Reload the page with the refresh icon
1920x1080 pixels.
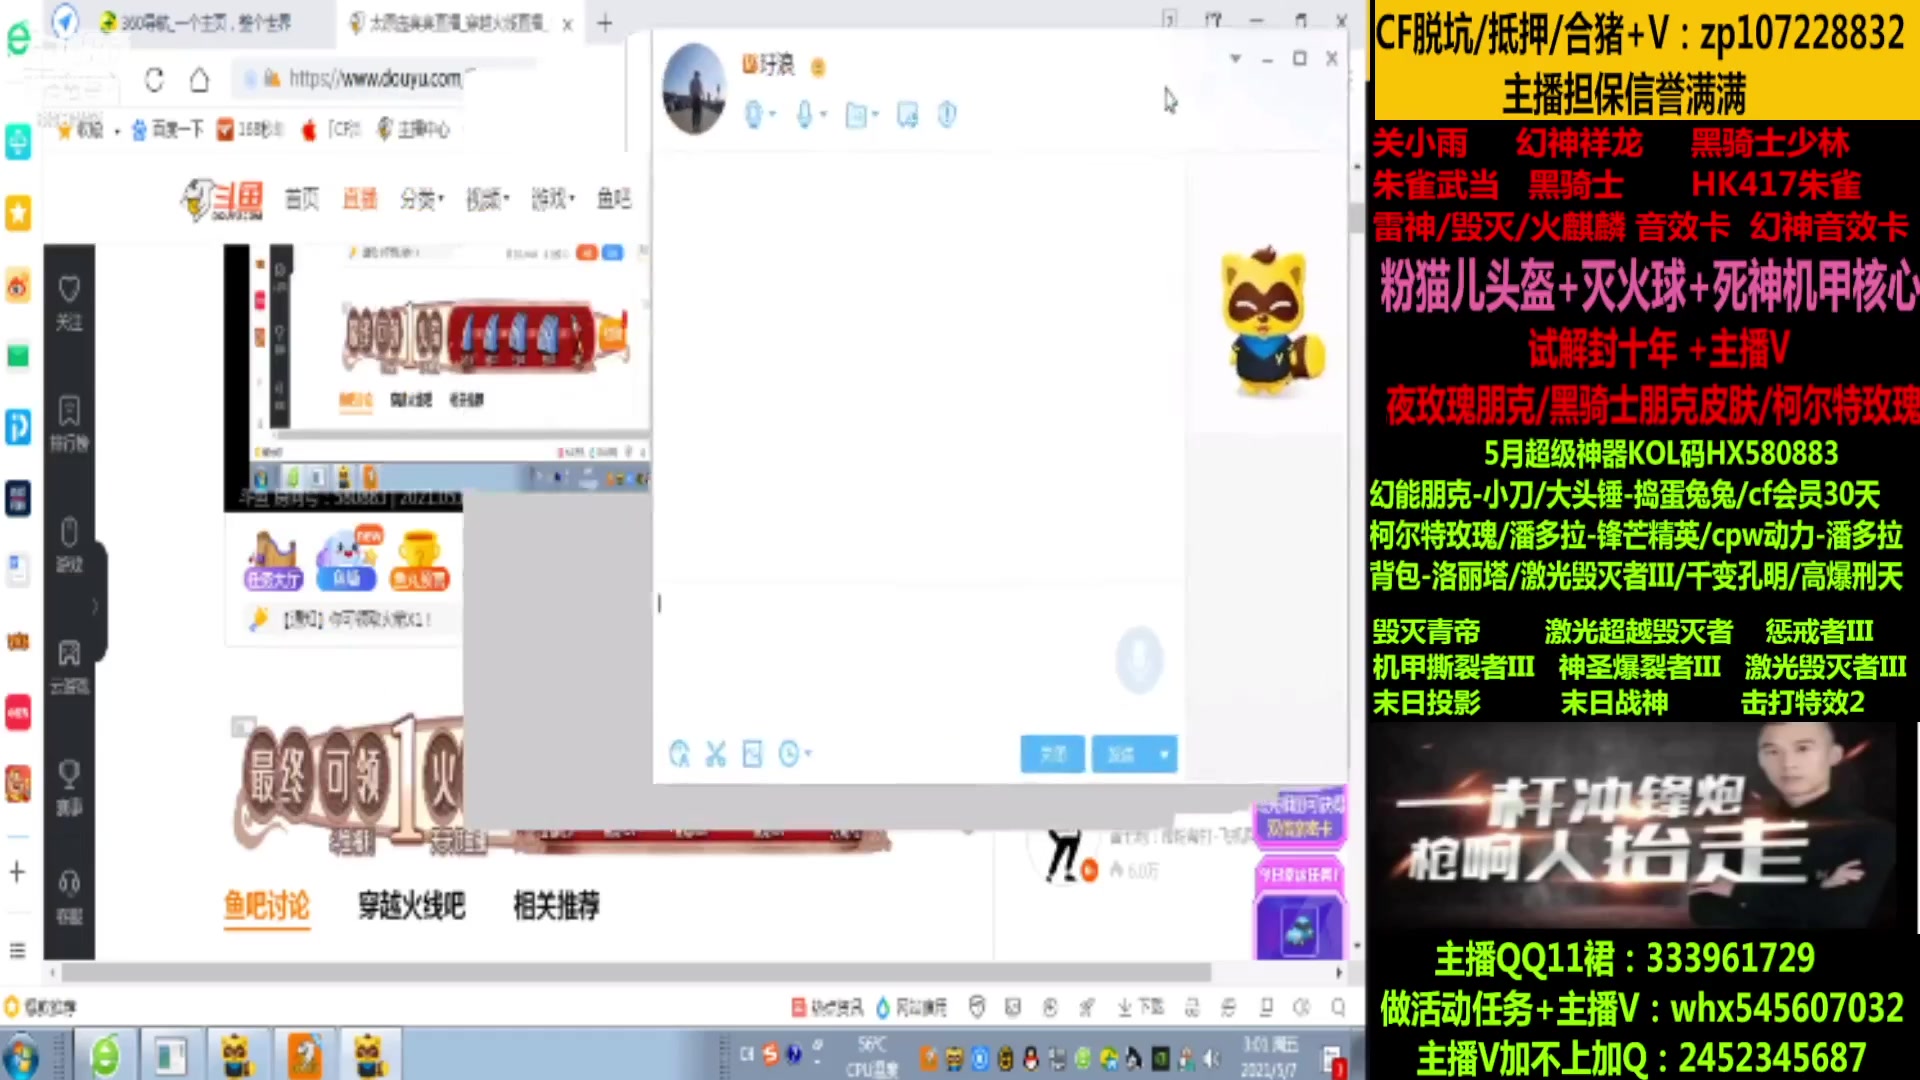(x=154, y=79)
